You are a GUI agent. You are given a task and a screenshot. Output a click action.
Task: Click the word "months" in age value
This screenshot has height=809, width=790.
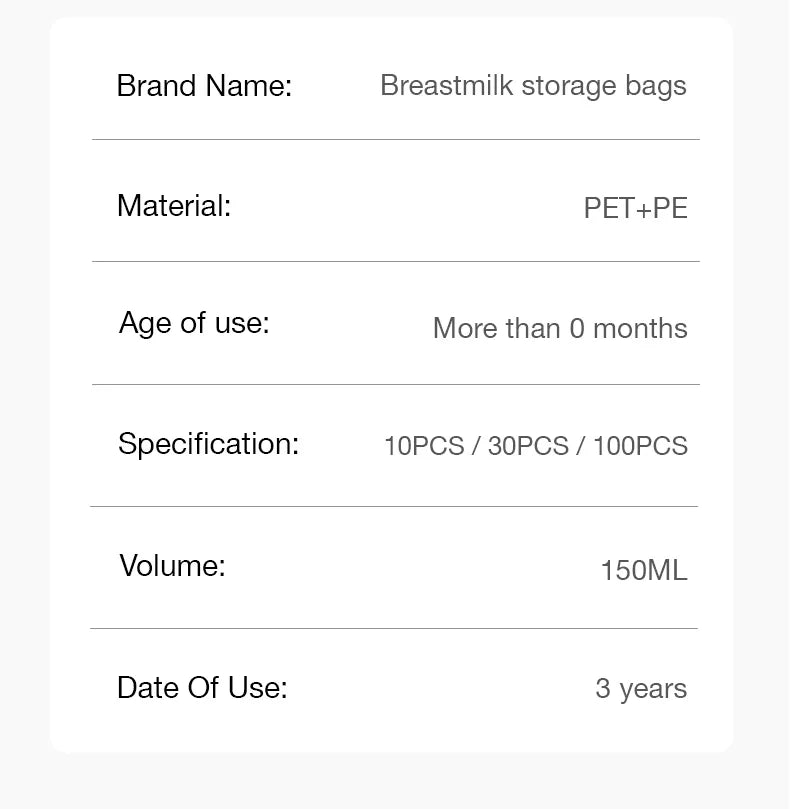click(640, 329)
